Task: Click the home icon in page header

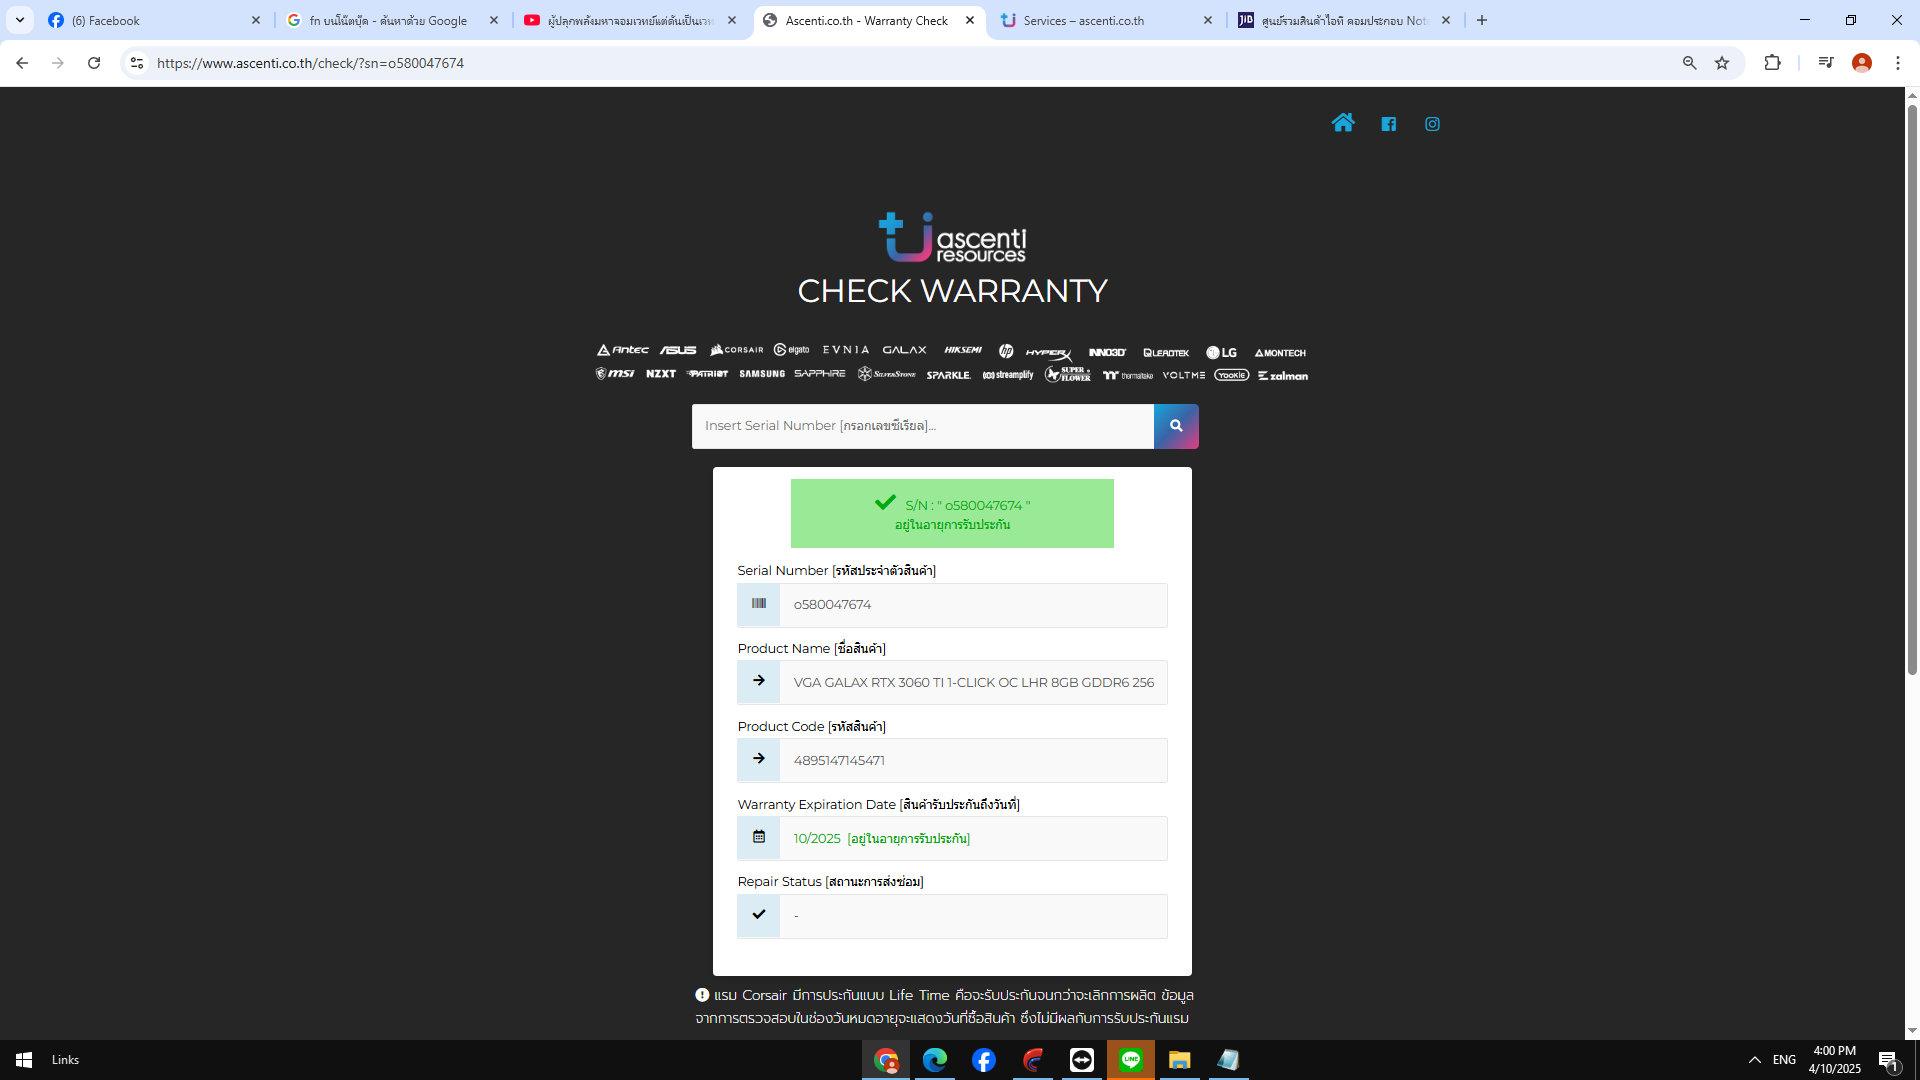Action: [x=1342, y=123]
